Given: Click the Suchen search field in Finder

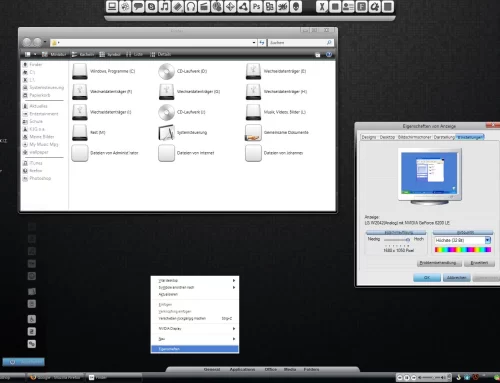Looking at the screenshot, I should tap(300, 43).
